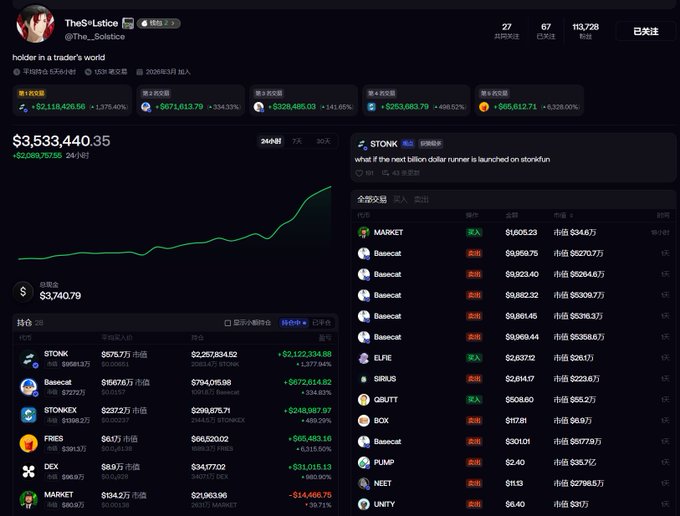Open the 67 已关注 following count

[546, 31]
